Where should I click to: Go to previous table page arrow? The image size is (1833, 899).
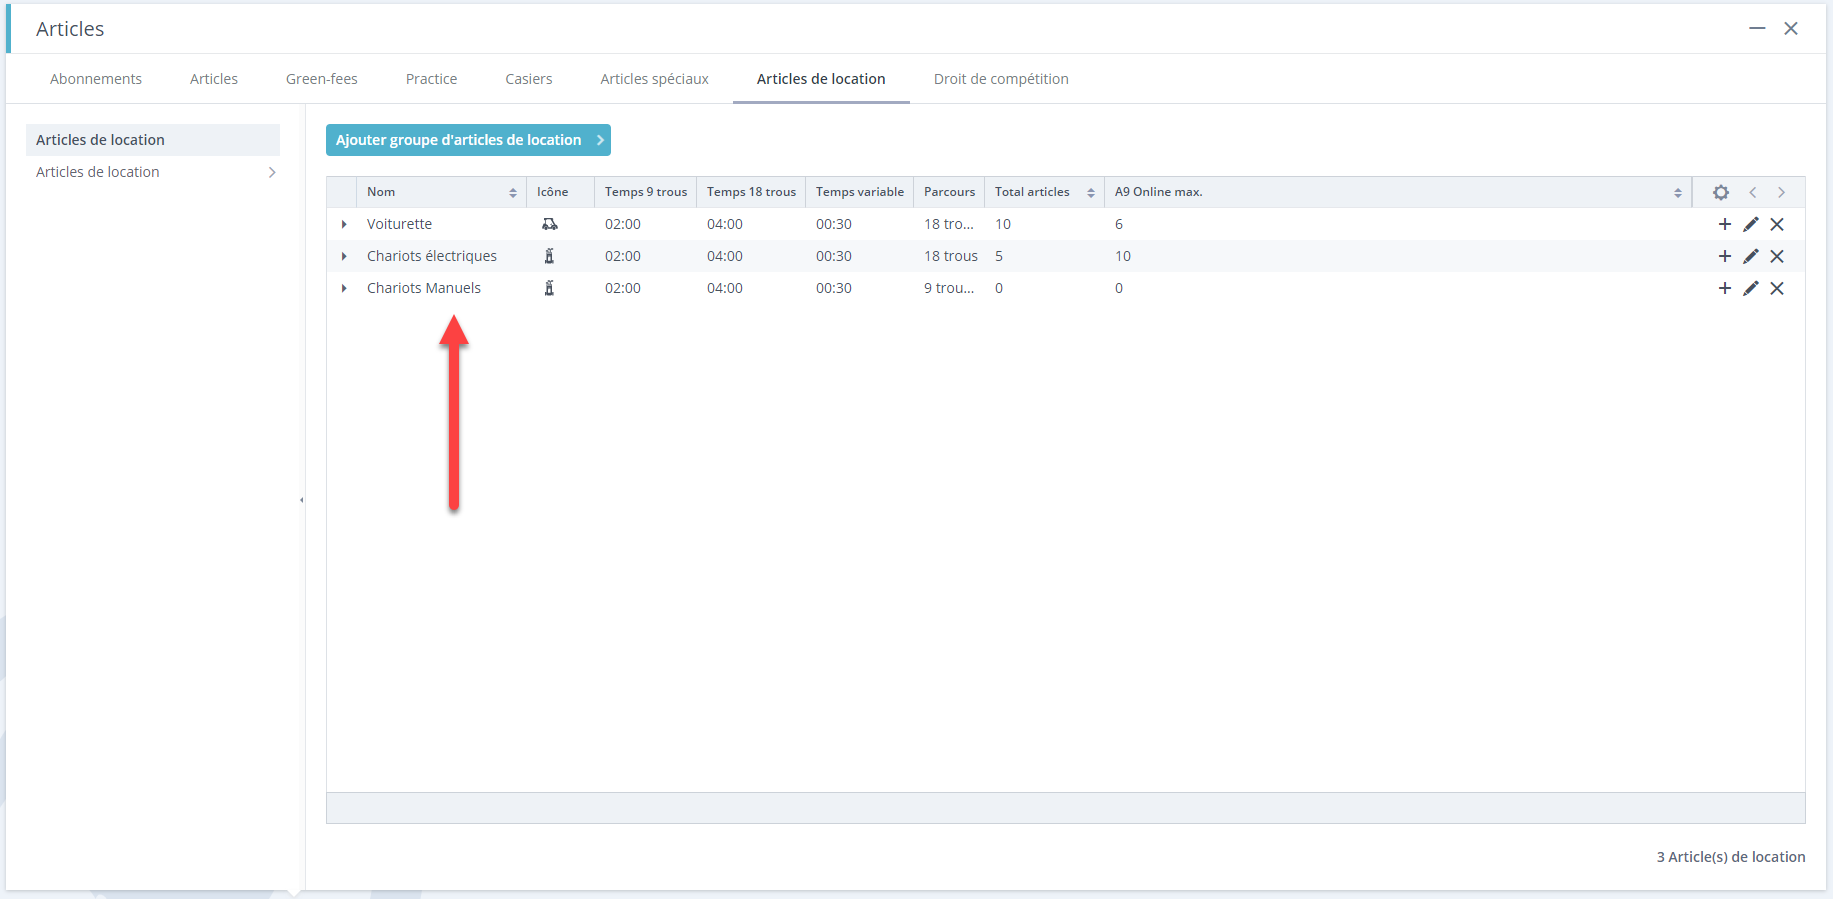1752,192
